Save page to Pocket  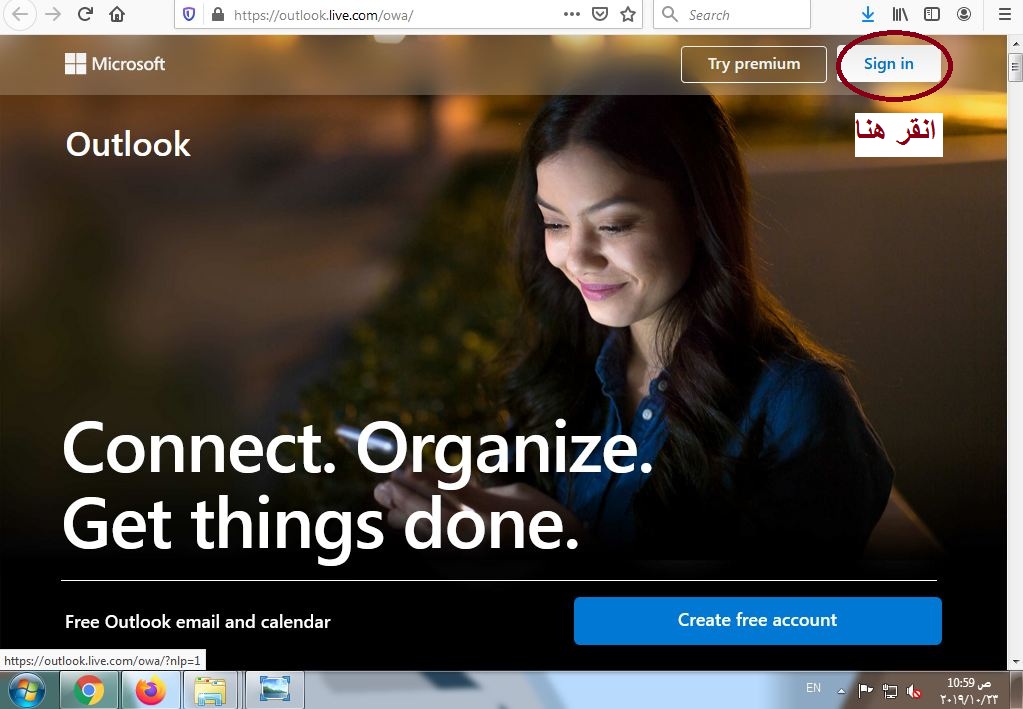[600, 15]
